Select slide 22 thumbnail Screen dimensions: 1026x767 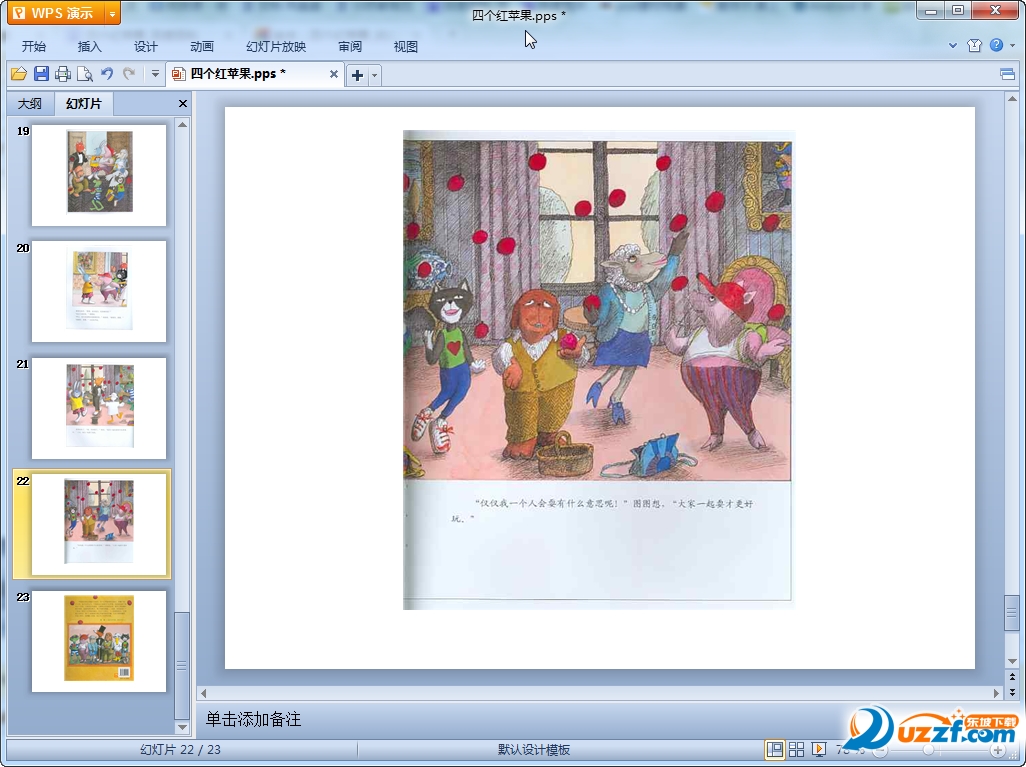click(x=99, y=524)
